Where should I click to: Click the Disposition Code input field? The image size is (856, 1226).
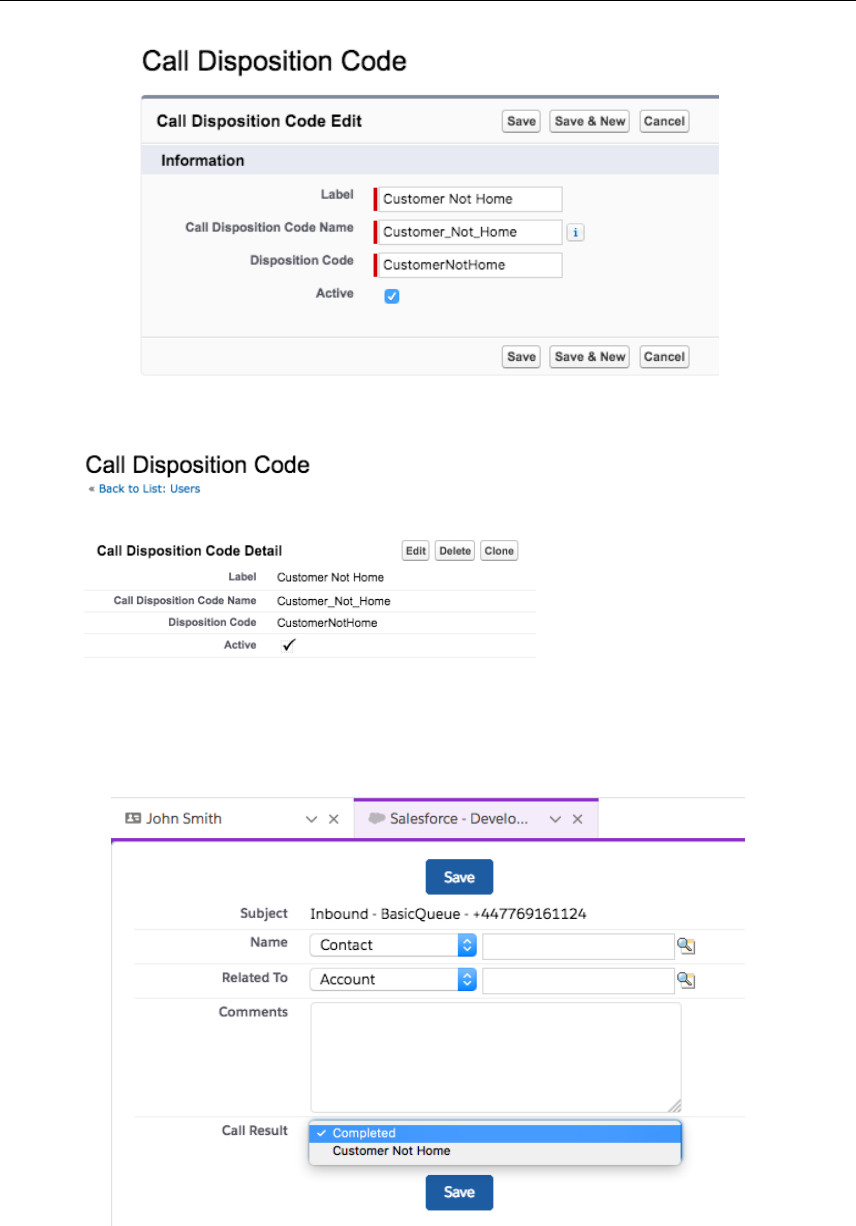(x=469, y=265)
